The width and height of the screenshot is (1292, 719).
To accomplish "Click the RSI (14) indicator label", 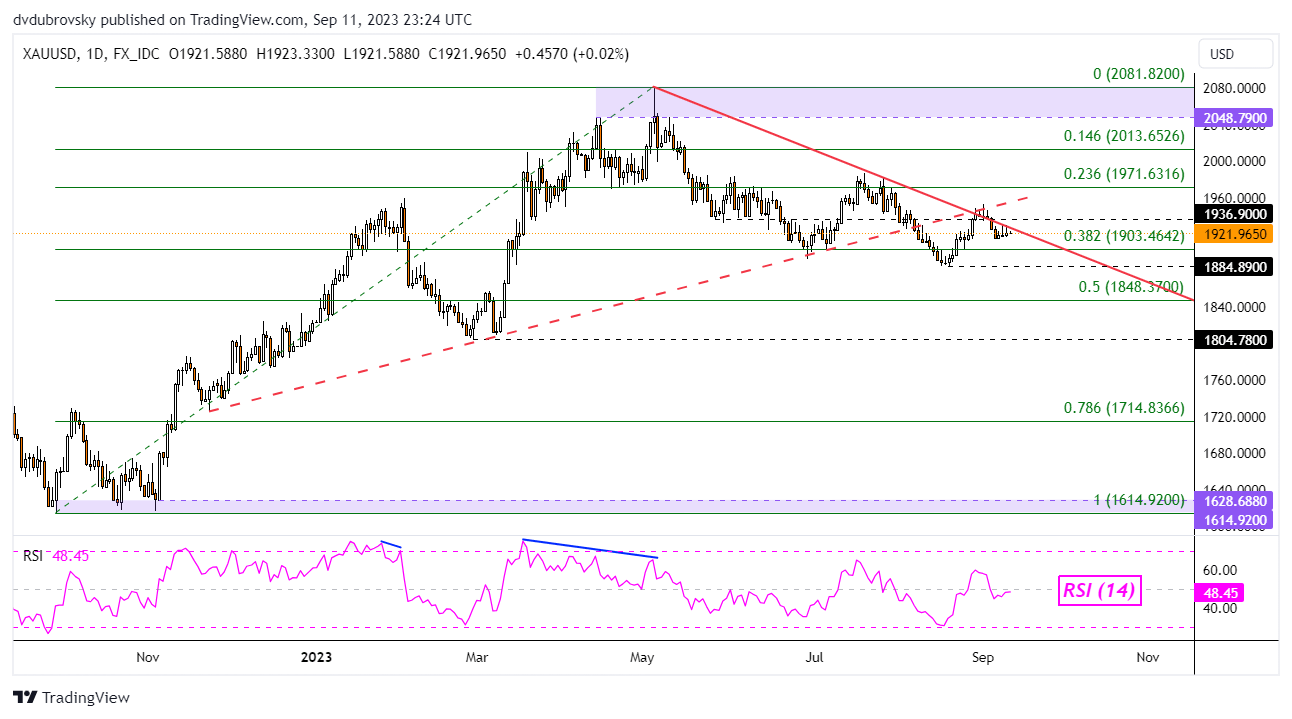I will [1098, 591].
